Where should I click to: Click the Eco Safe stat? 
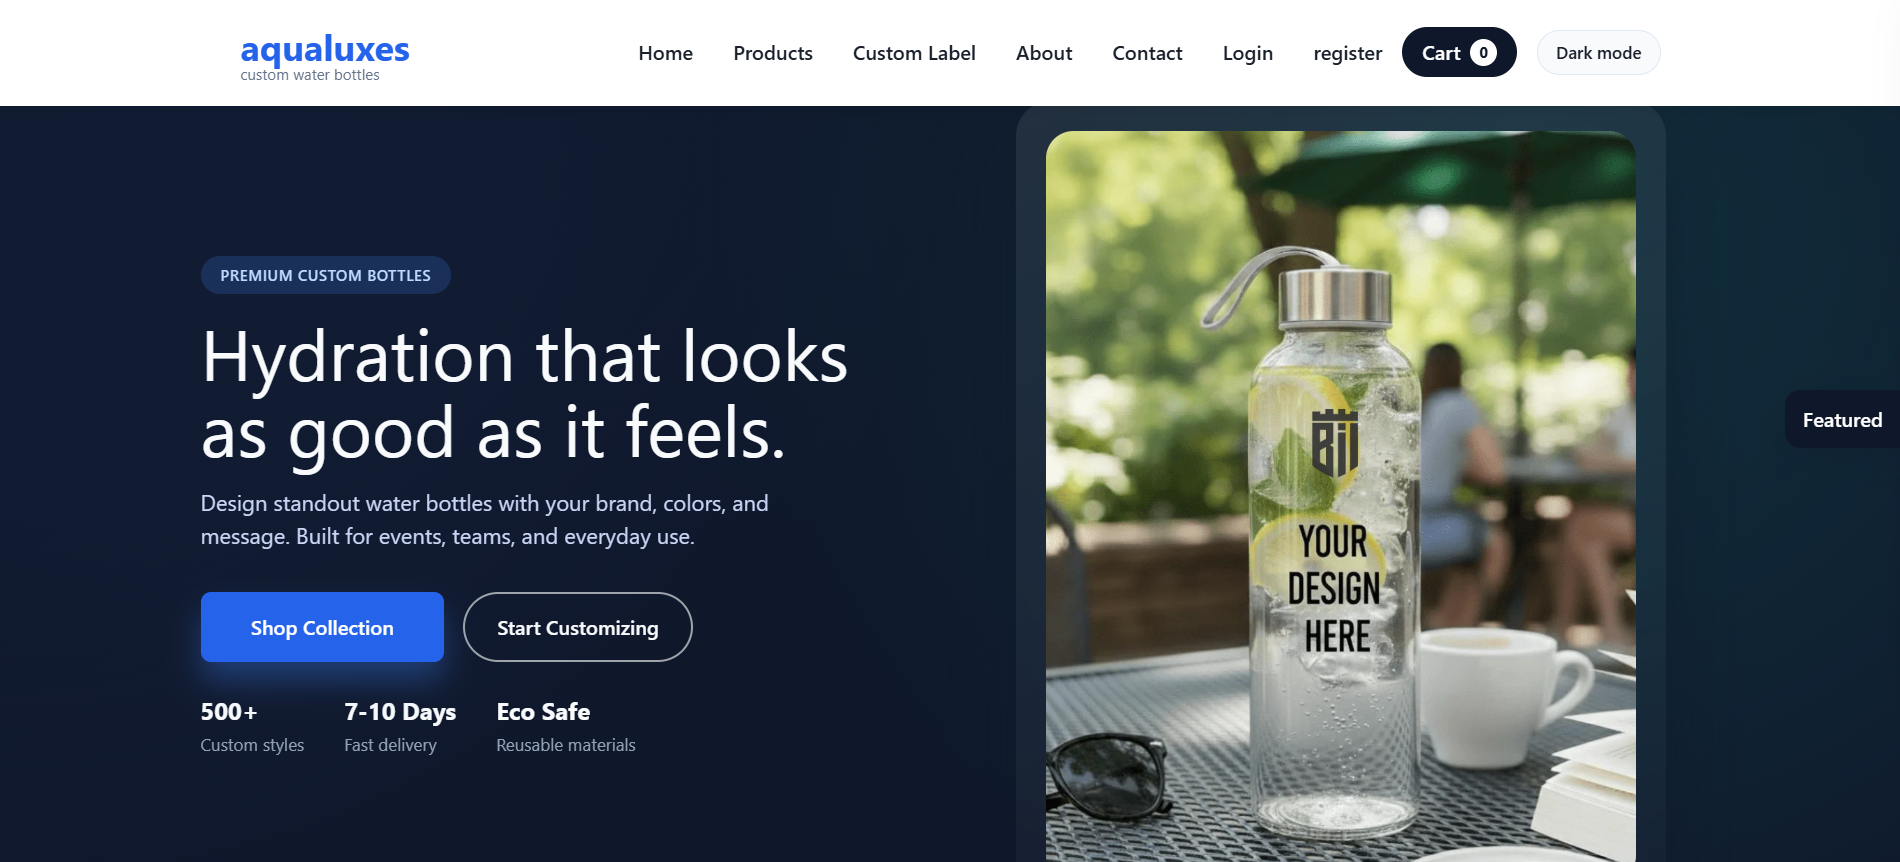tap(565, 727)
